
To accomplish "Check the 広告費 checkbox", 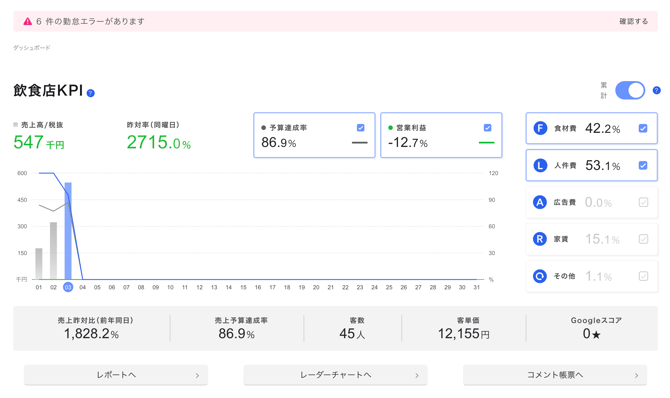I will tap(644, 202).
